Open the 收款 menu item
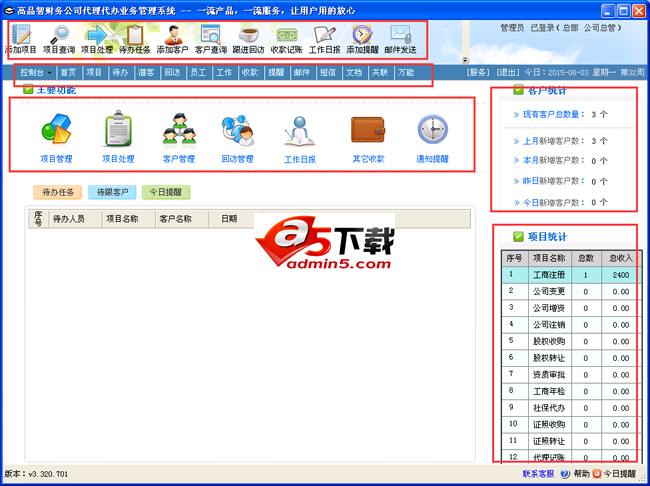The width and height of the screenshot is (650, 486). [x=250, y=73]
